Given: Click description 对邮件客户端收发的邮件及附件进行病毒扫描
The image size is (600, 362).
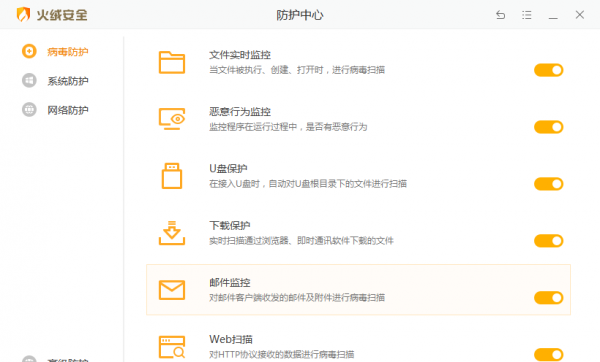Looking at the screenshot, I should click(x=297, y=298).
